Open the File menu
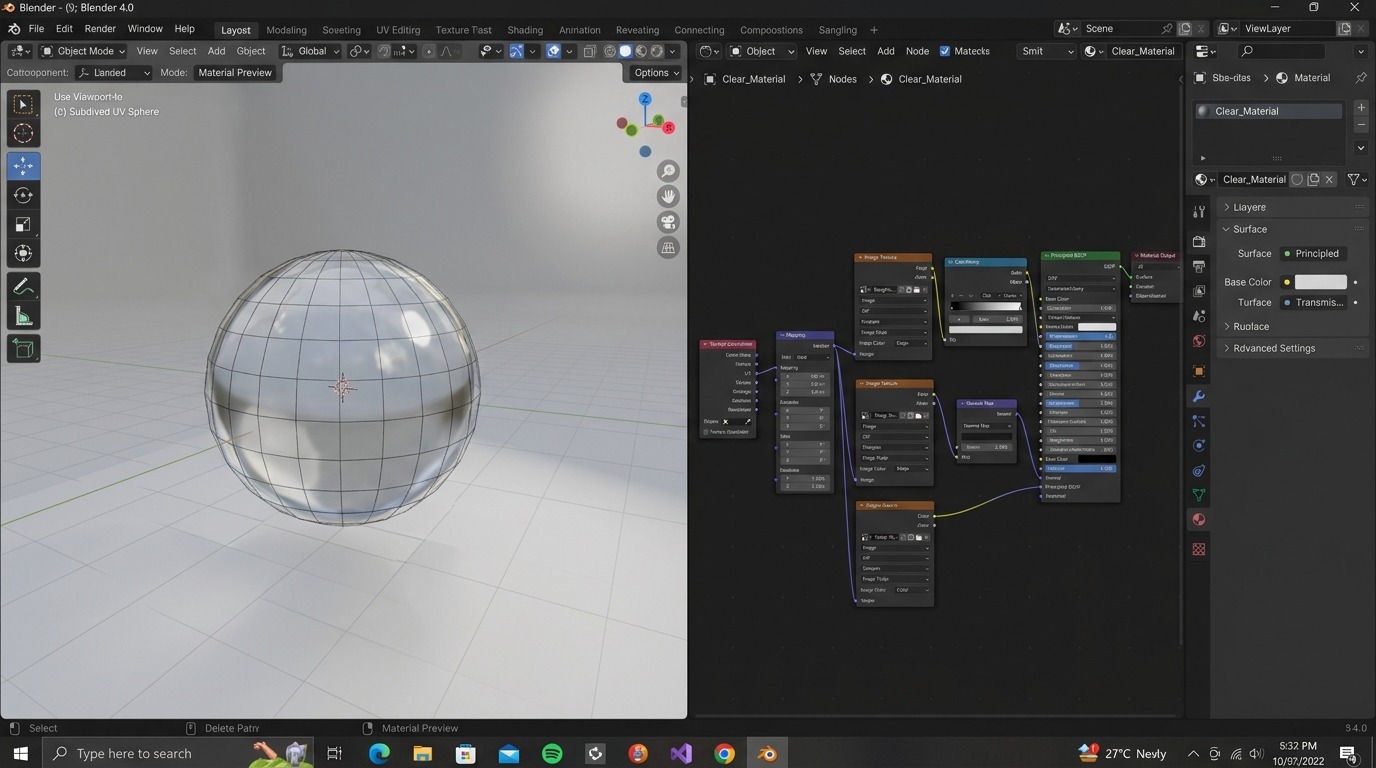Screen dimensions: 1376x768 click(36, 29)
